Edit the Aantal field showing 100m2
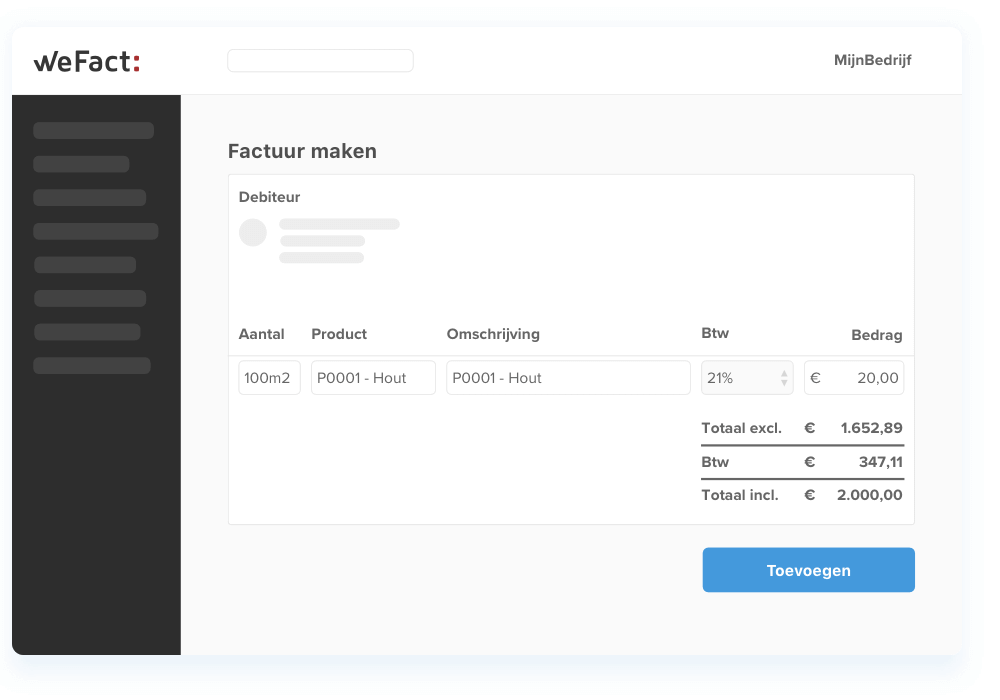The width and height of the screenshot is (1000, 700). [x=268, y=377]
